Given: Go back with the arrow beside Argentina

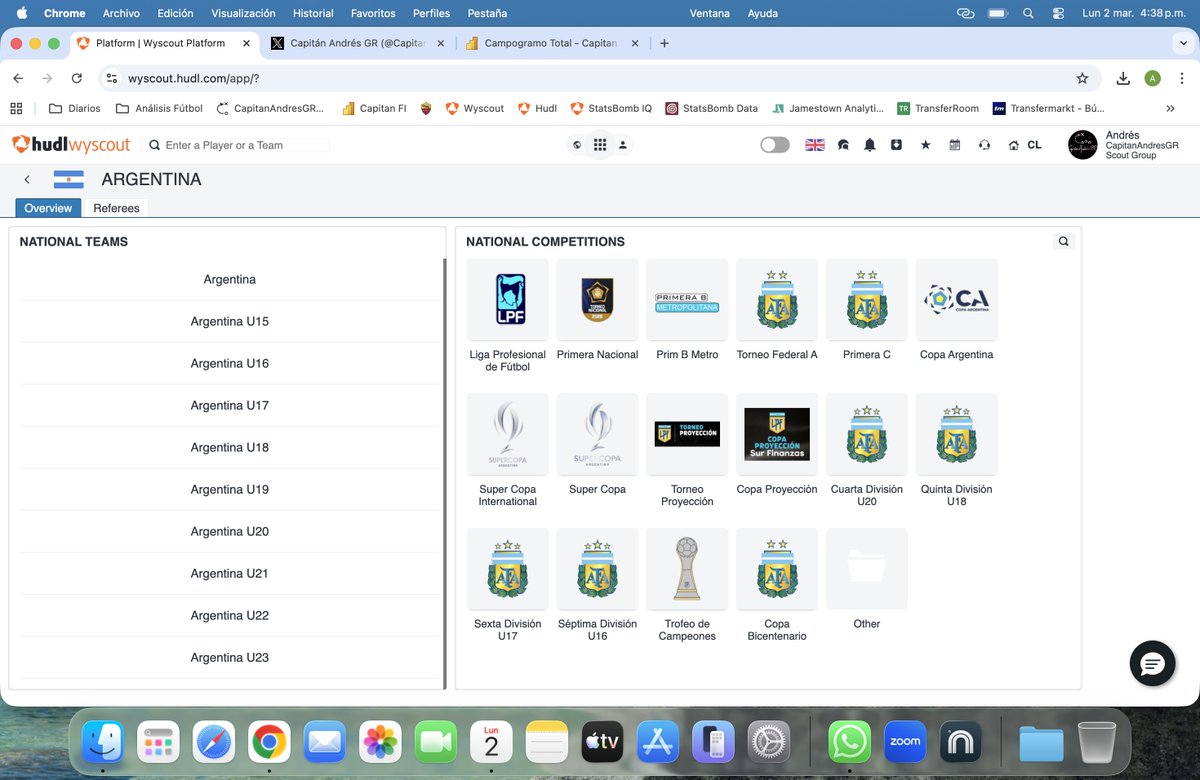Looking at the screenshot, I should click(27, 180).
